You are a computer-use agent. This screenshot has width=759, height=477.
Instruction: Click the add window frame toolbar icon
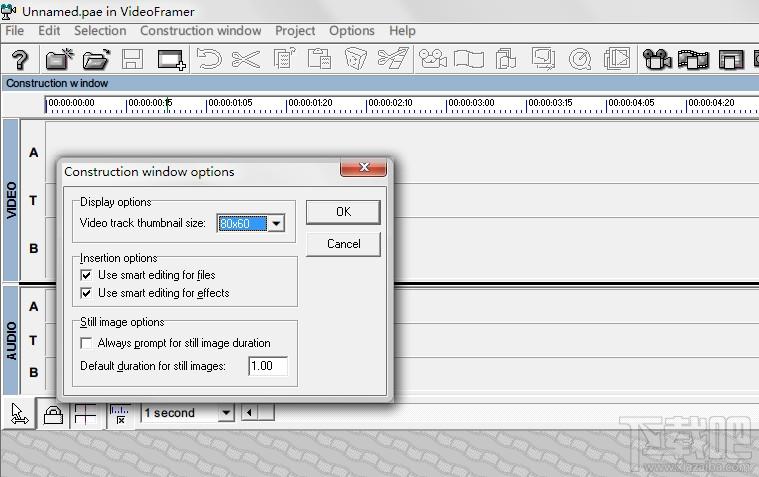[x=172, y=60]
